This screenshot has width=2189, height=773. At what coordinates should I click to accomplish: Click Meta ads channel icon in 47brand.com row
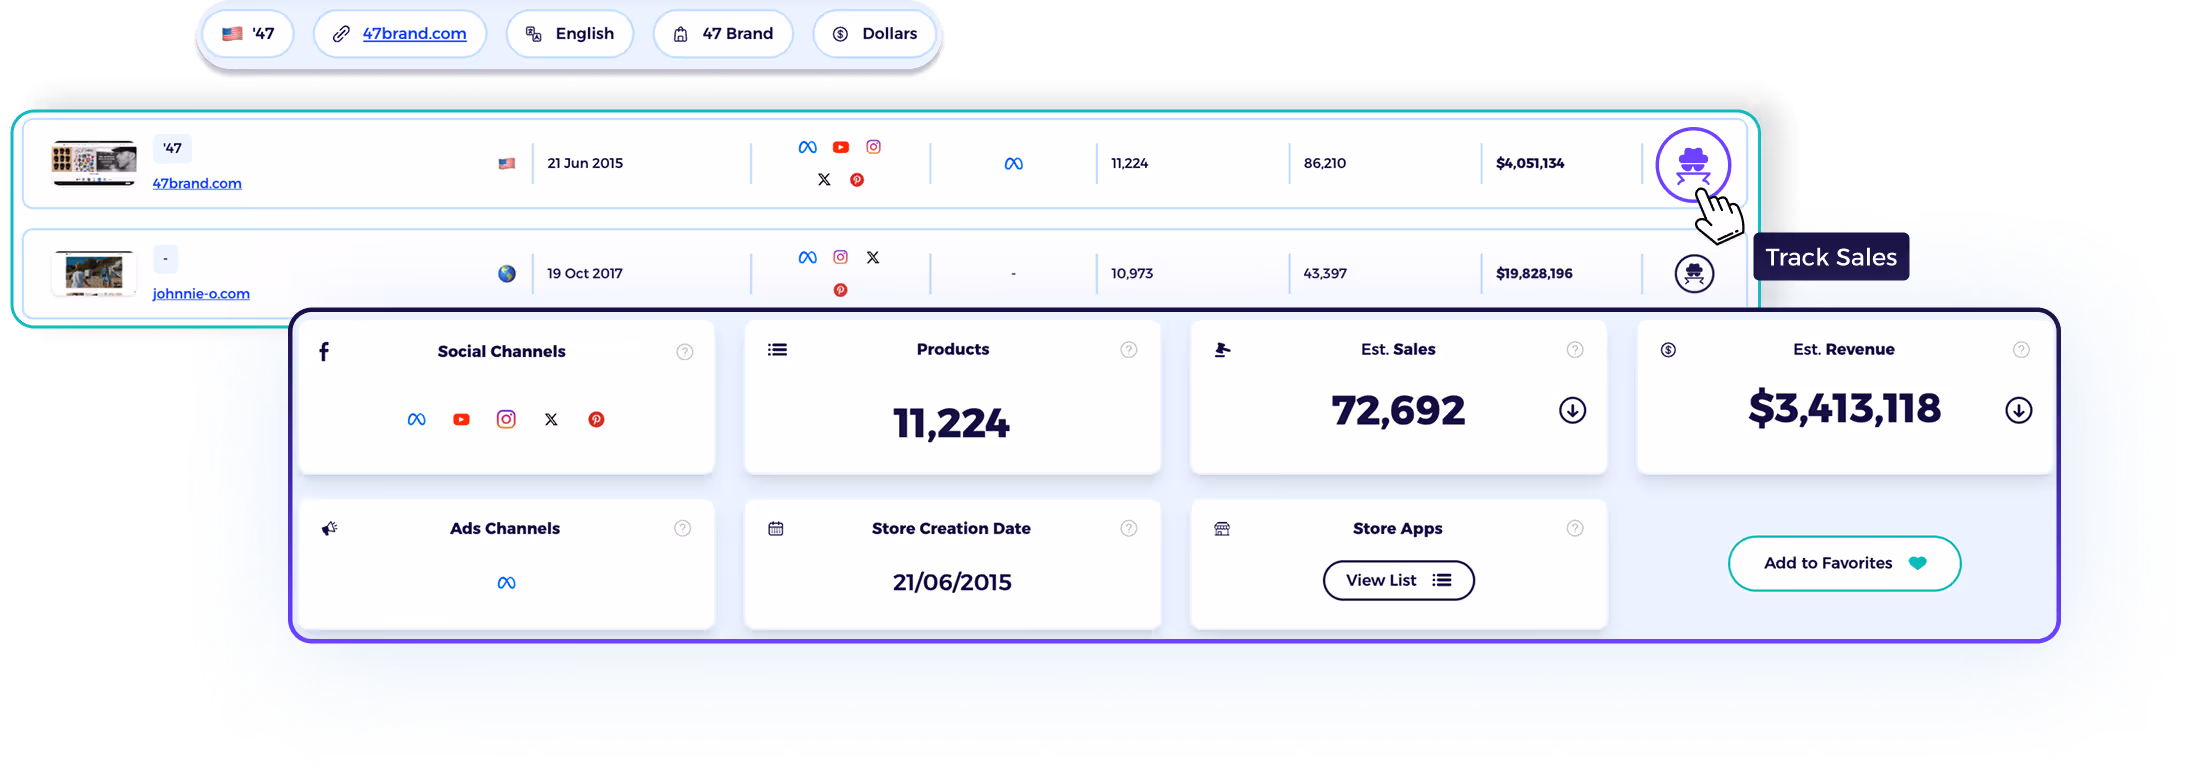point(1013,164)
